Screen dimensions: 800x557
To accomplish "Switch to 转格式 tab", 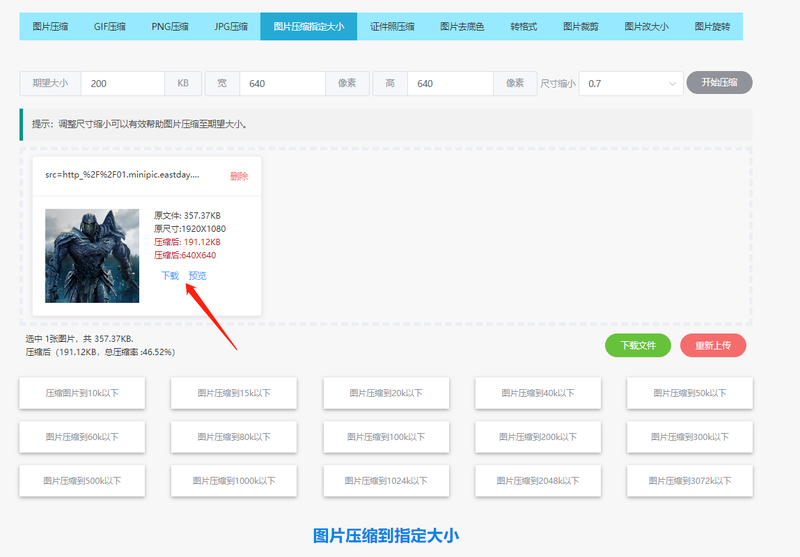I will click(x=523, y=27).
